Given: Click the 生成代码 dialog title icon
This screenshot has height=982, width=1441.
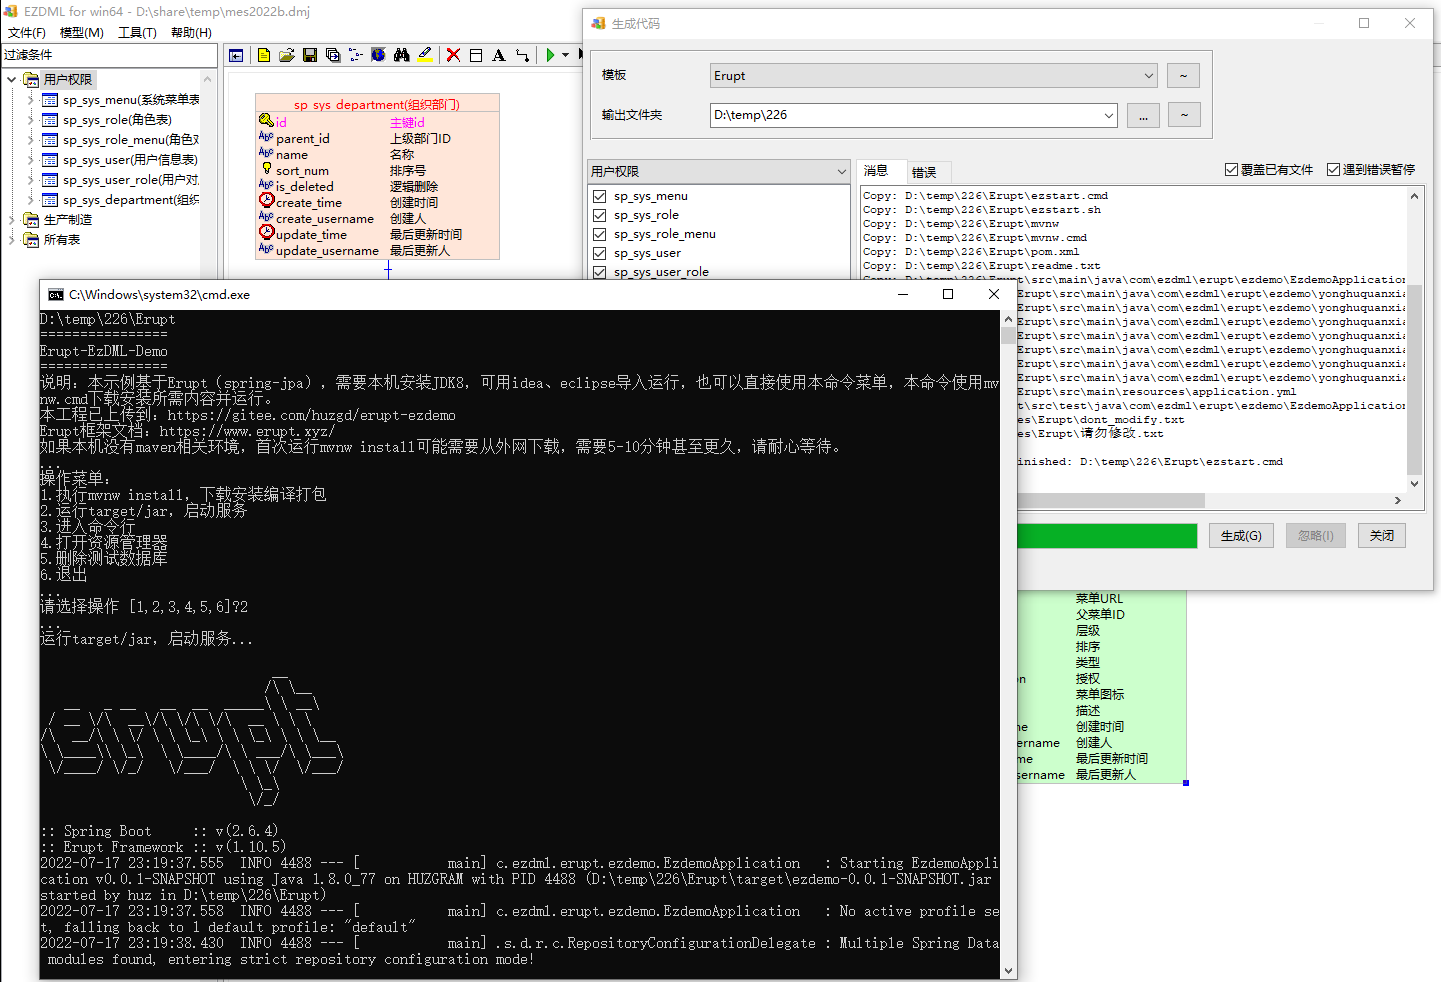Looking at the screenshot, I should (598, 23).
